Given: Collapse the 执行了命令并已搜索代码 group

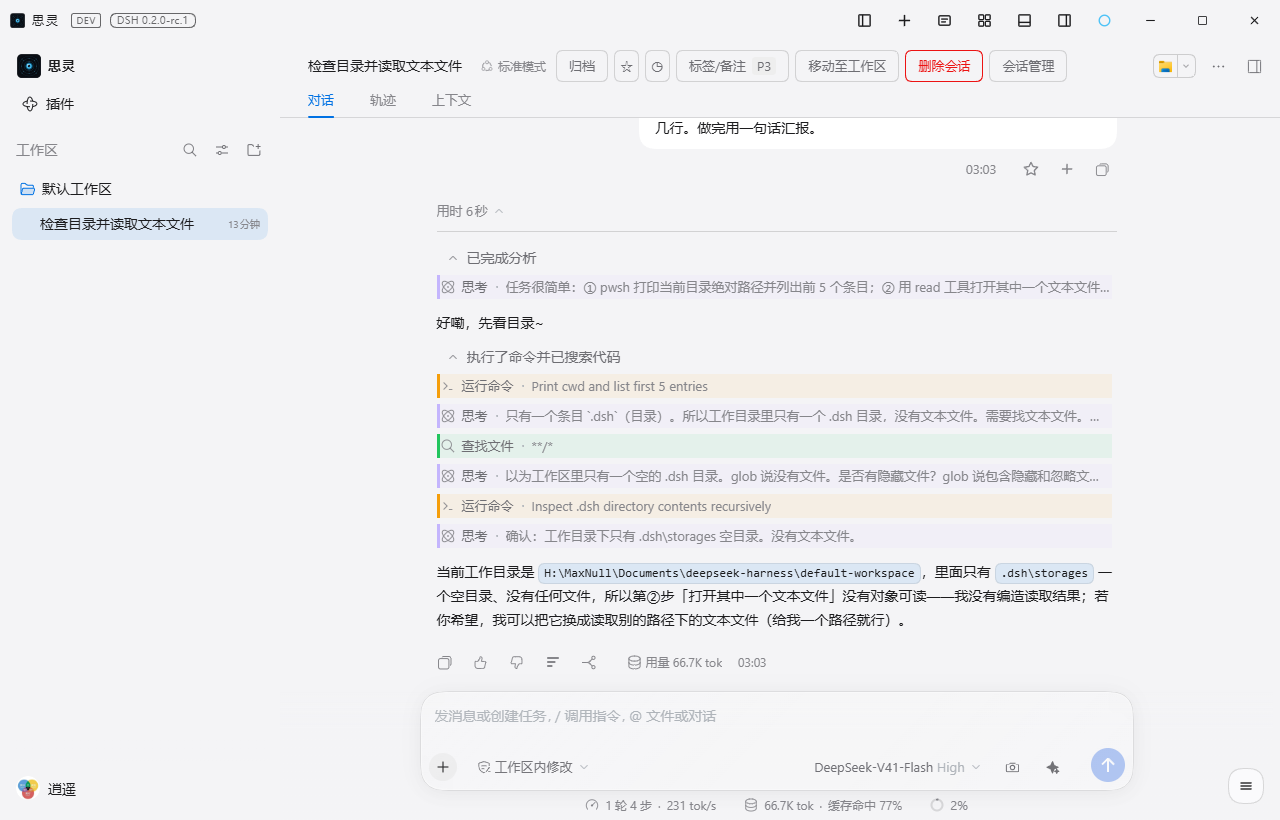Looking at the screenshot, I should point(534,357).
